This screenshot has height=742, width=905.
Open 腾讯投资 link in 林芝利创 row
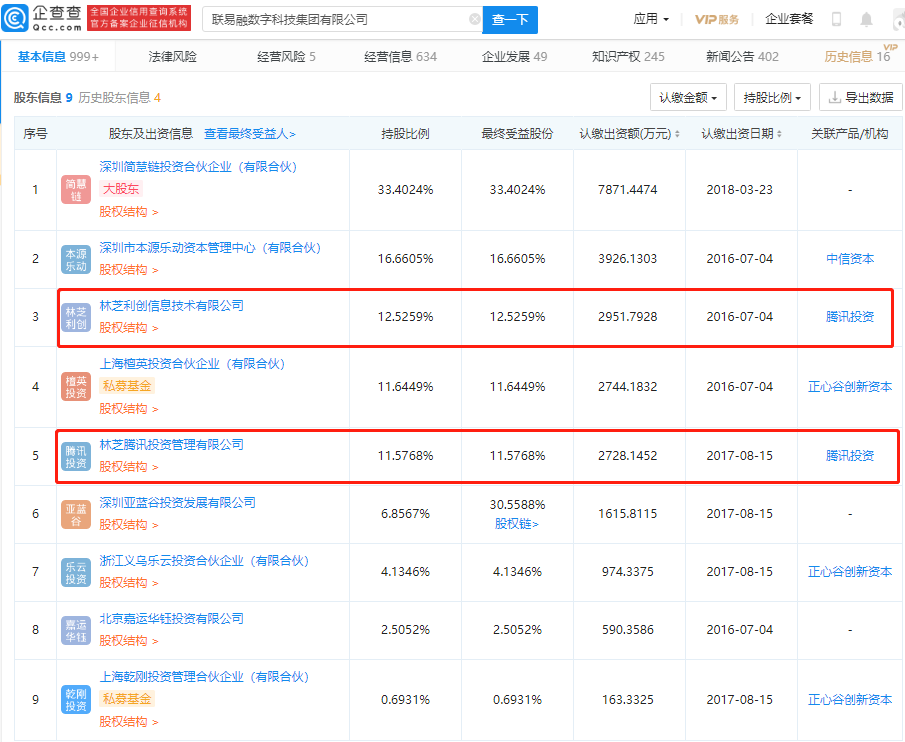coord(850,317)
